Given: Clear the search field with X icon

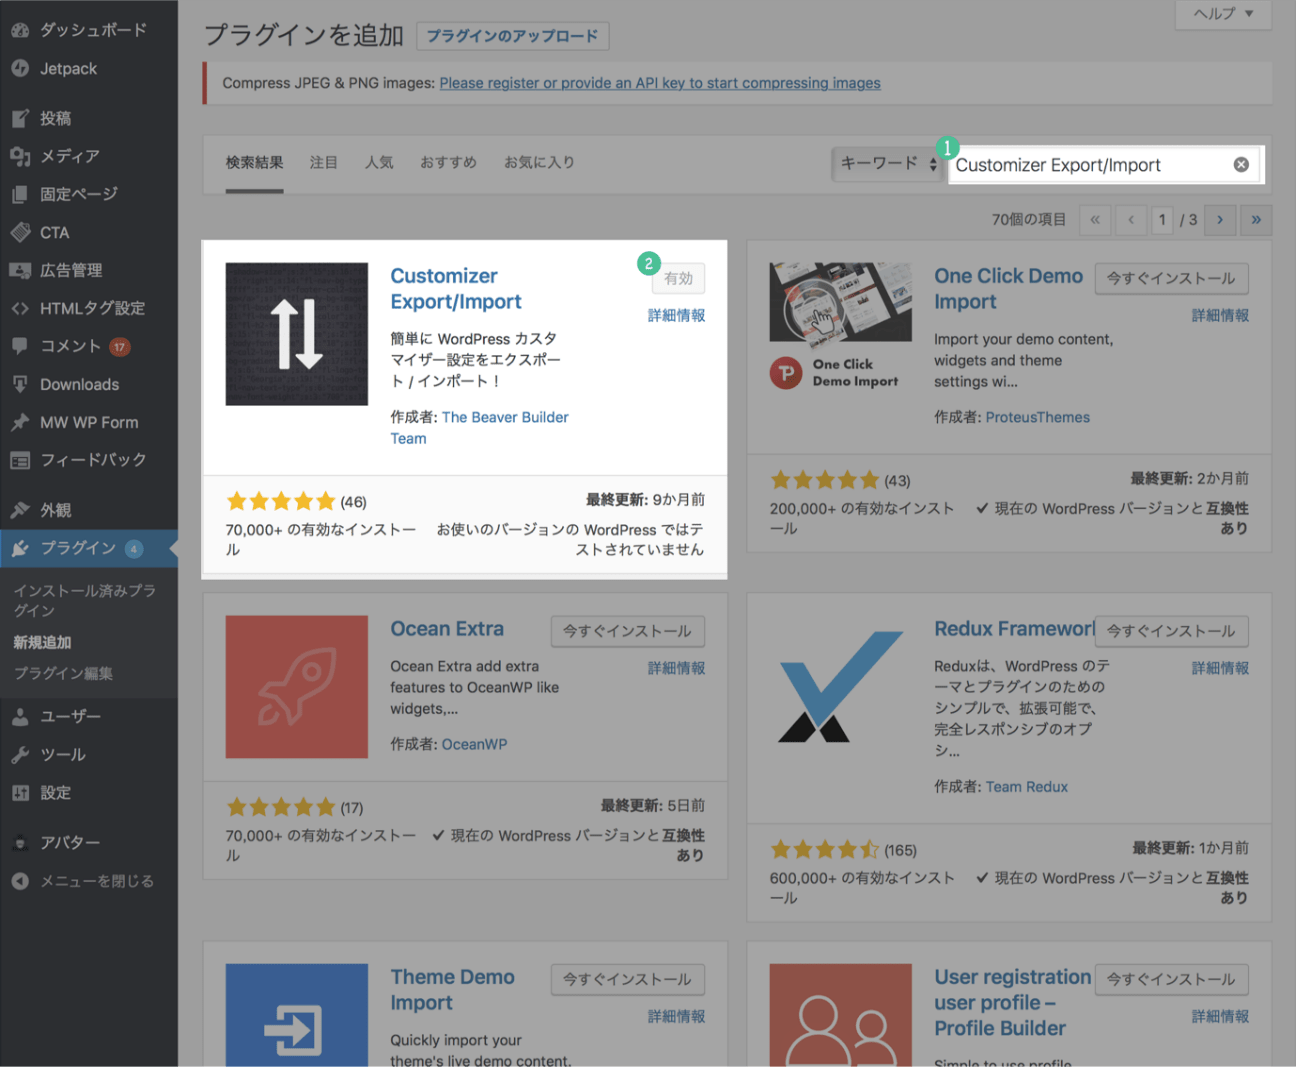Looking at the screenshot, I should click(x=1241, y=165).
